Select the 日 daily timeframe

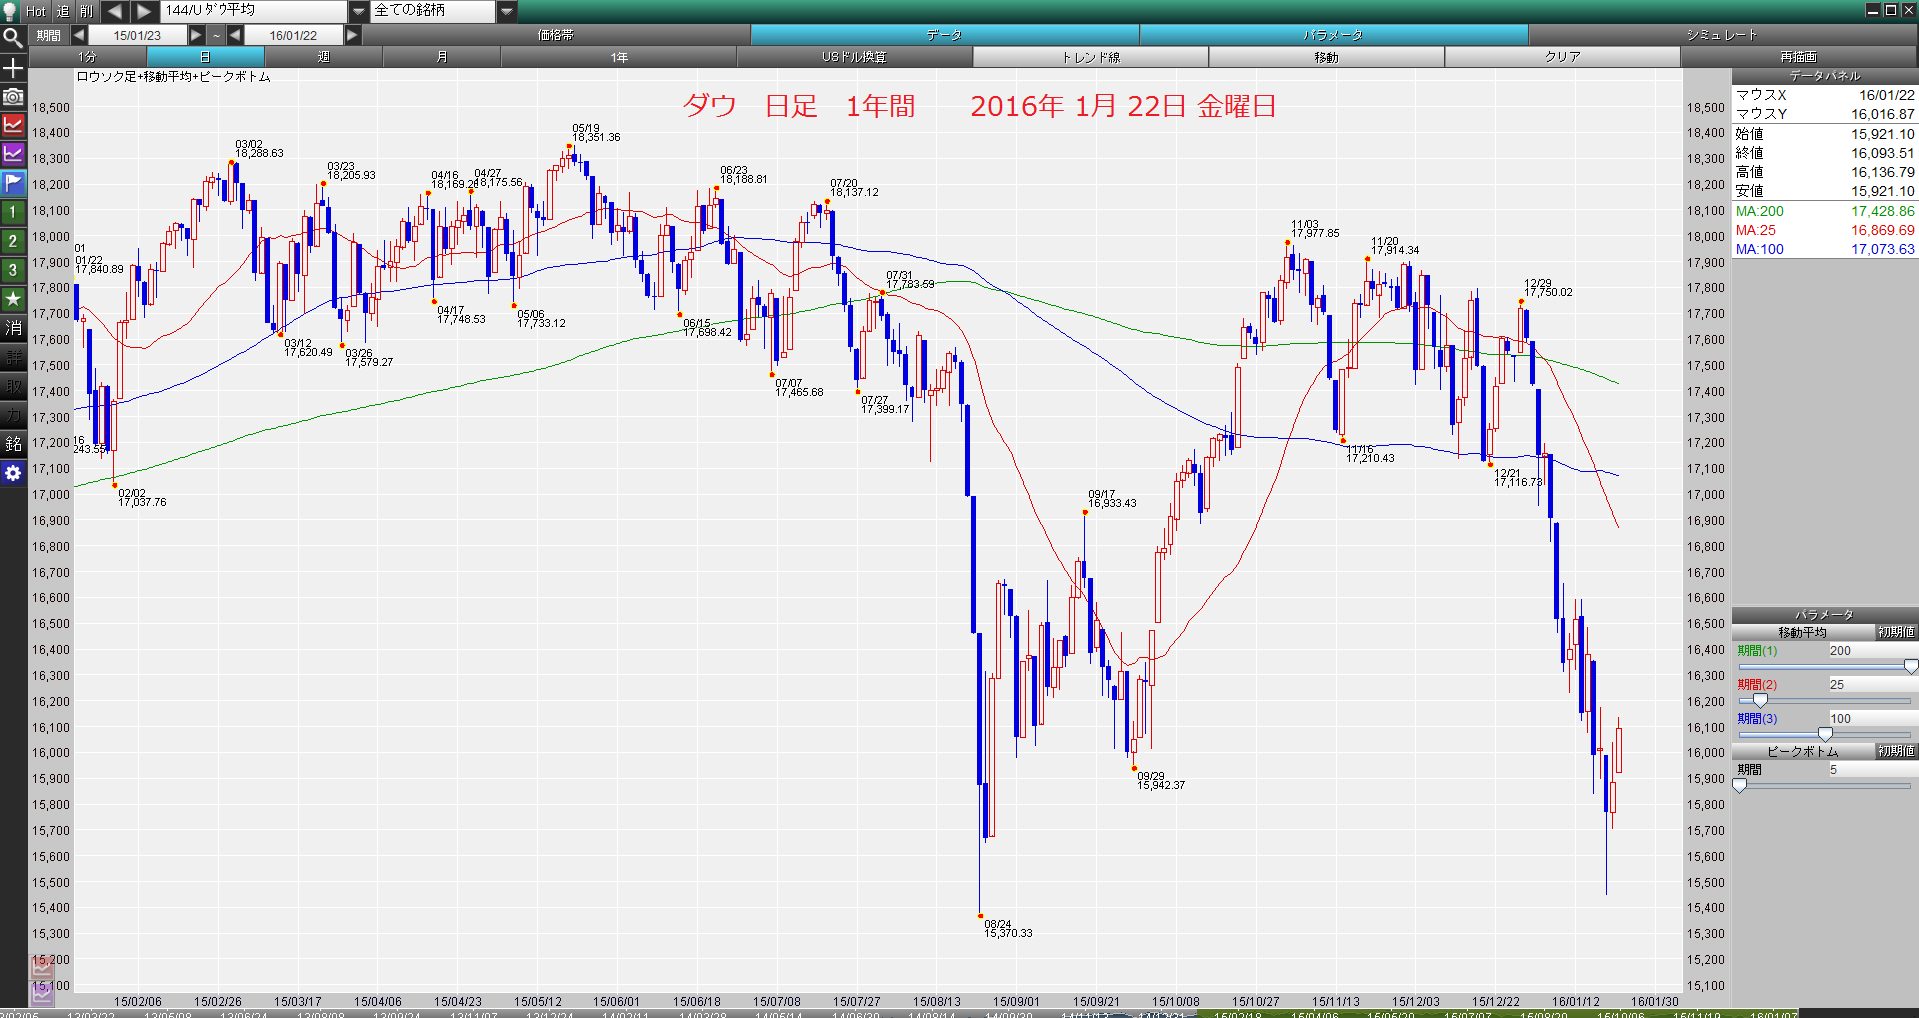point(205,57)
